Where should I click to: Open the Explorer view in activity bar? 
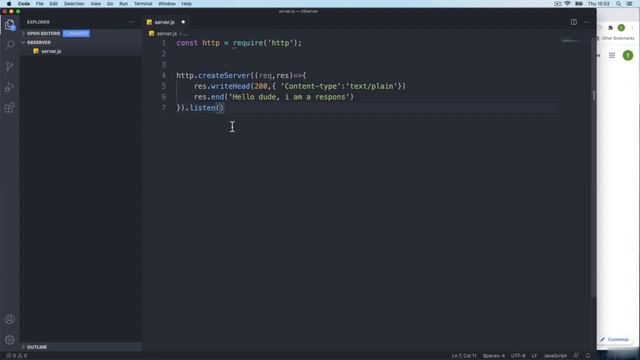10,25
